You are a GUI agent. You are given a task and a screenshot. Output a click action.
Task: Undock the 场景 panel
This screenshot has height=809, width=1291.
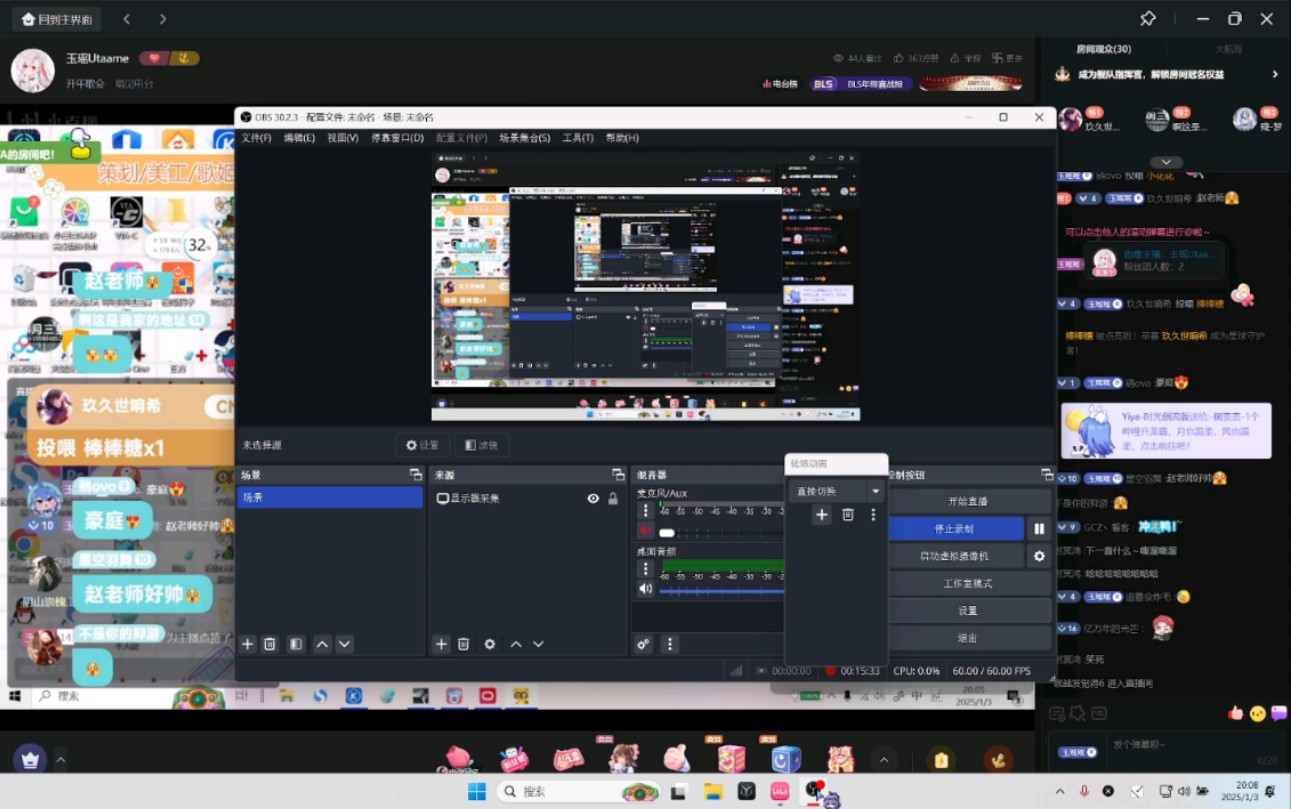coord(415,475)
